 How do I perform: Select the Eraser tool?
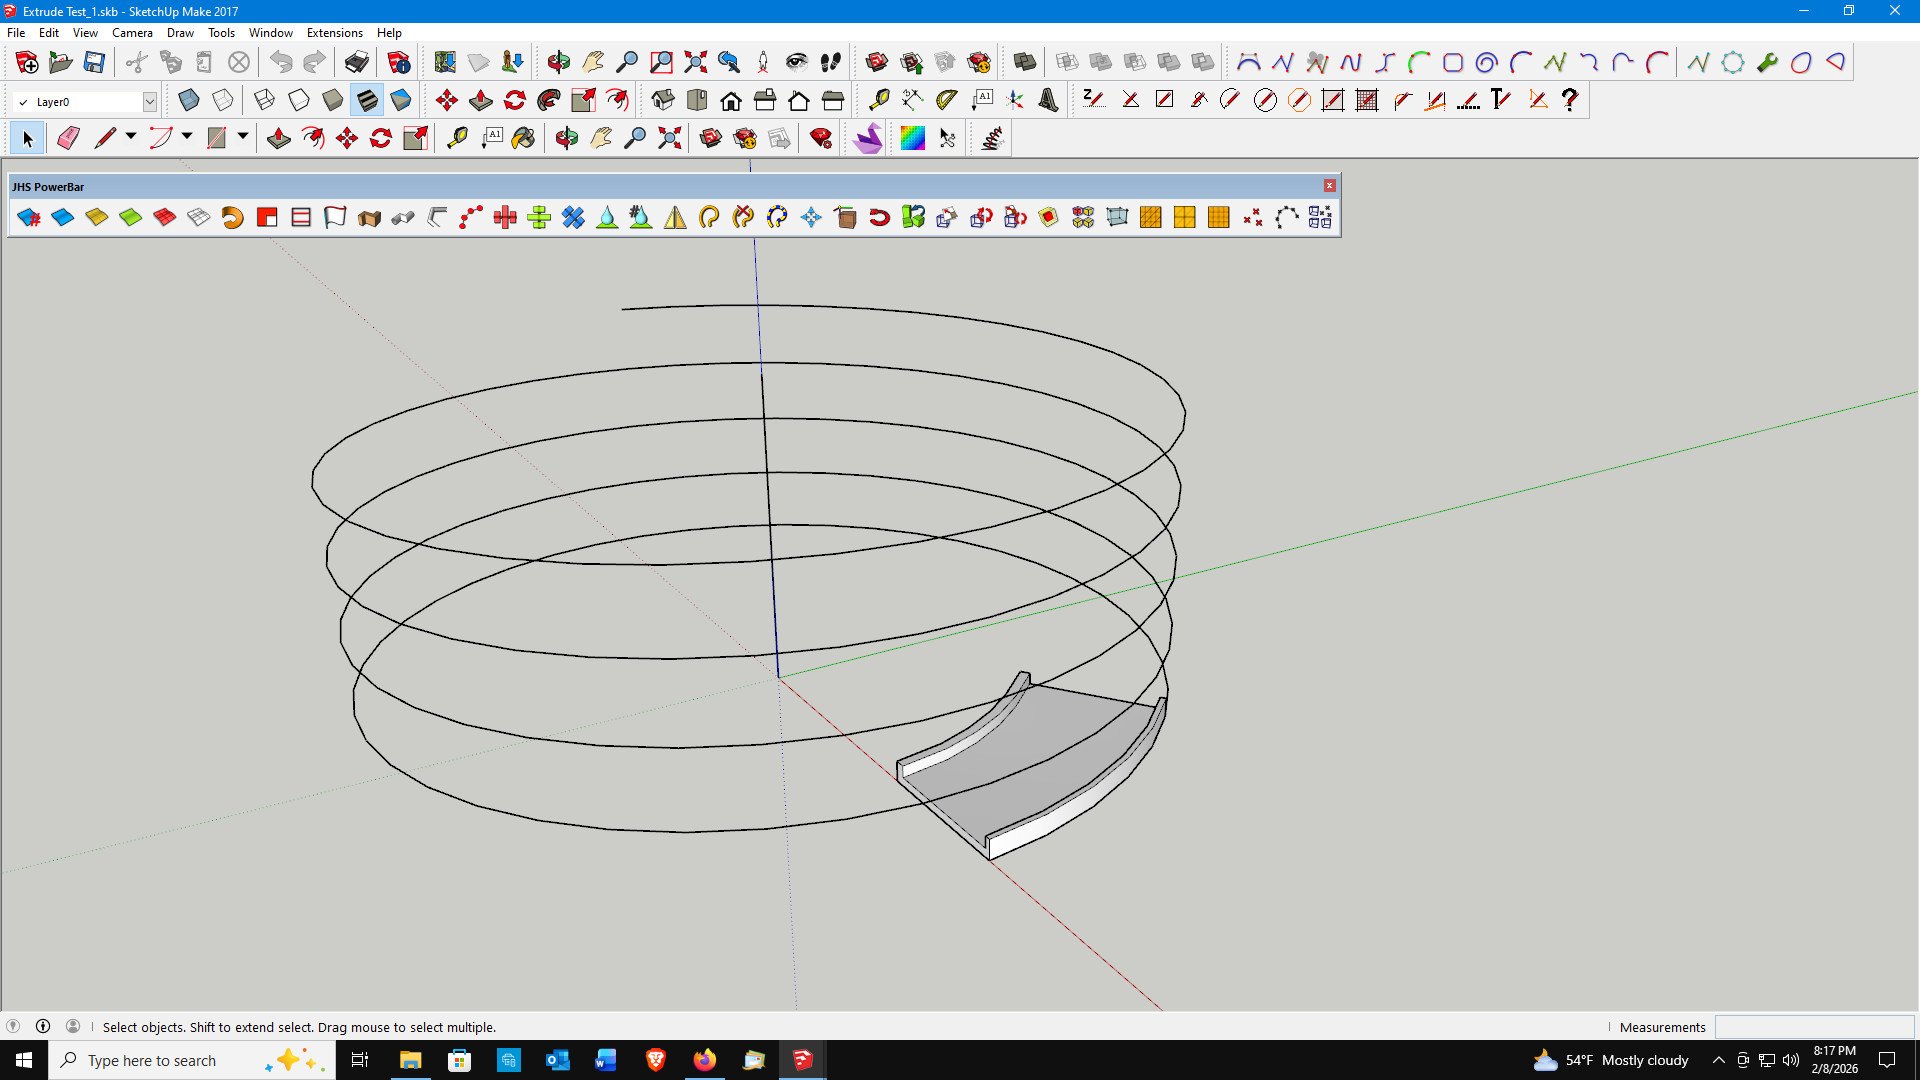pos(68,138)
